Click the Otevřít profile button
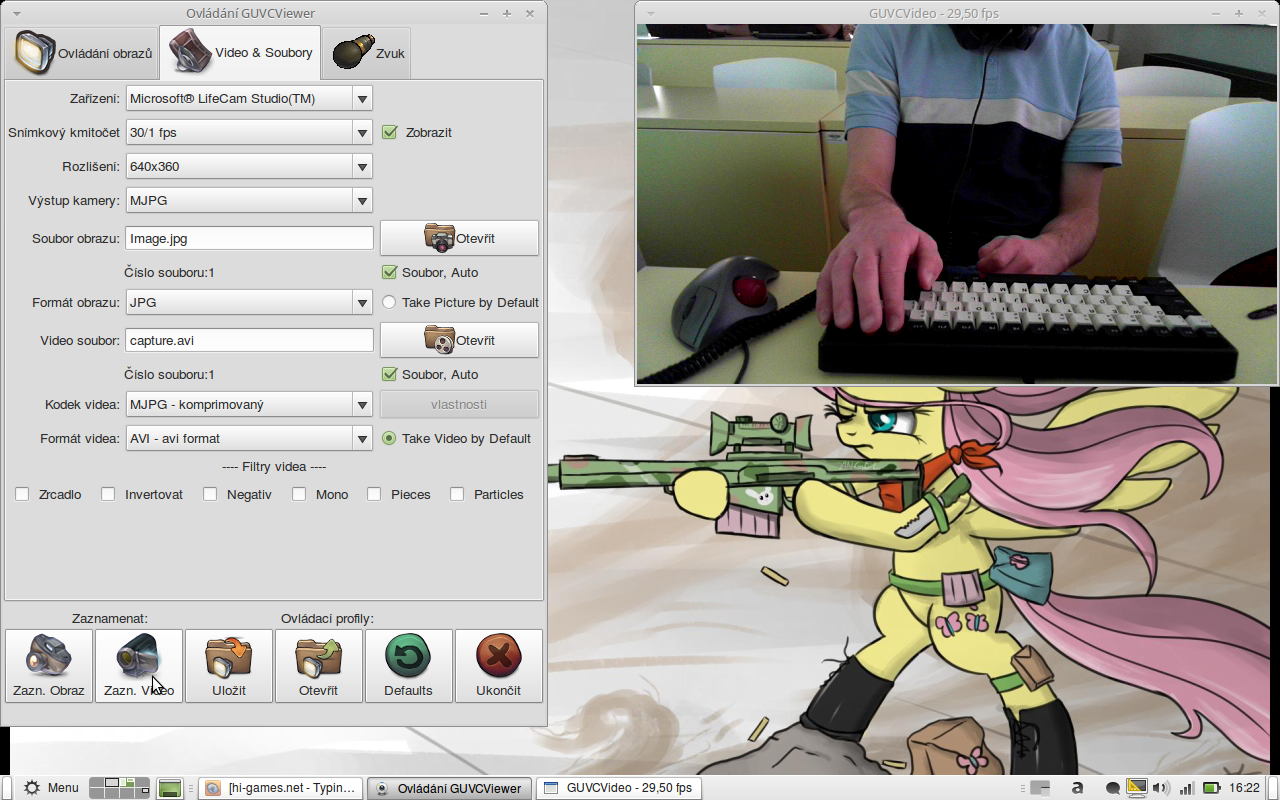This screenshot has width=1280, height=800. (x=319, y=666)
